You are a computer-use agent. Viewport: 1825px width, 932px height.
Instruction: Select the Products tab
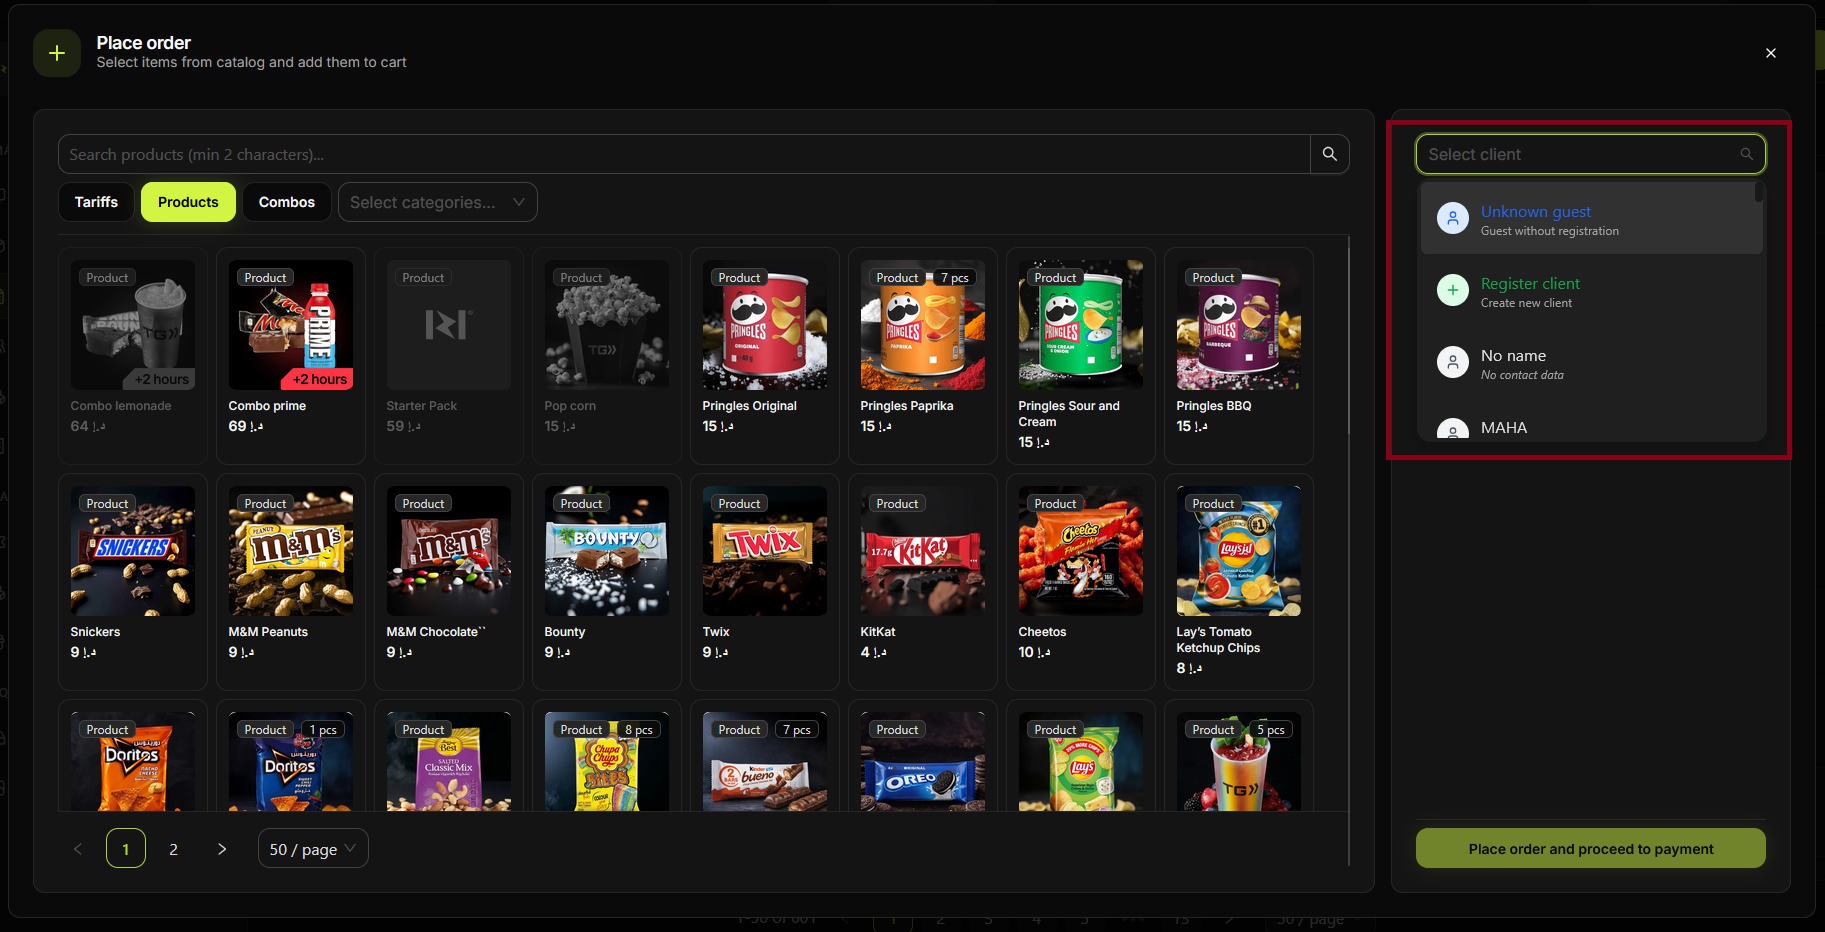[187, 202]
